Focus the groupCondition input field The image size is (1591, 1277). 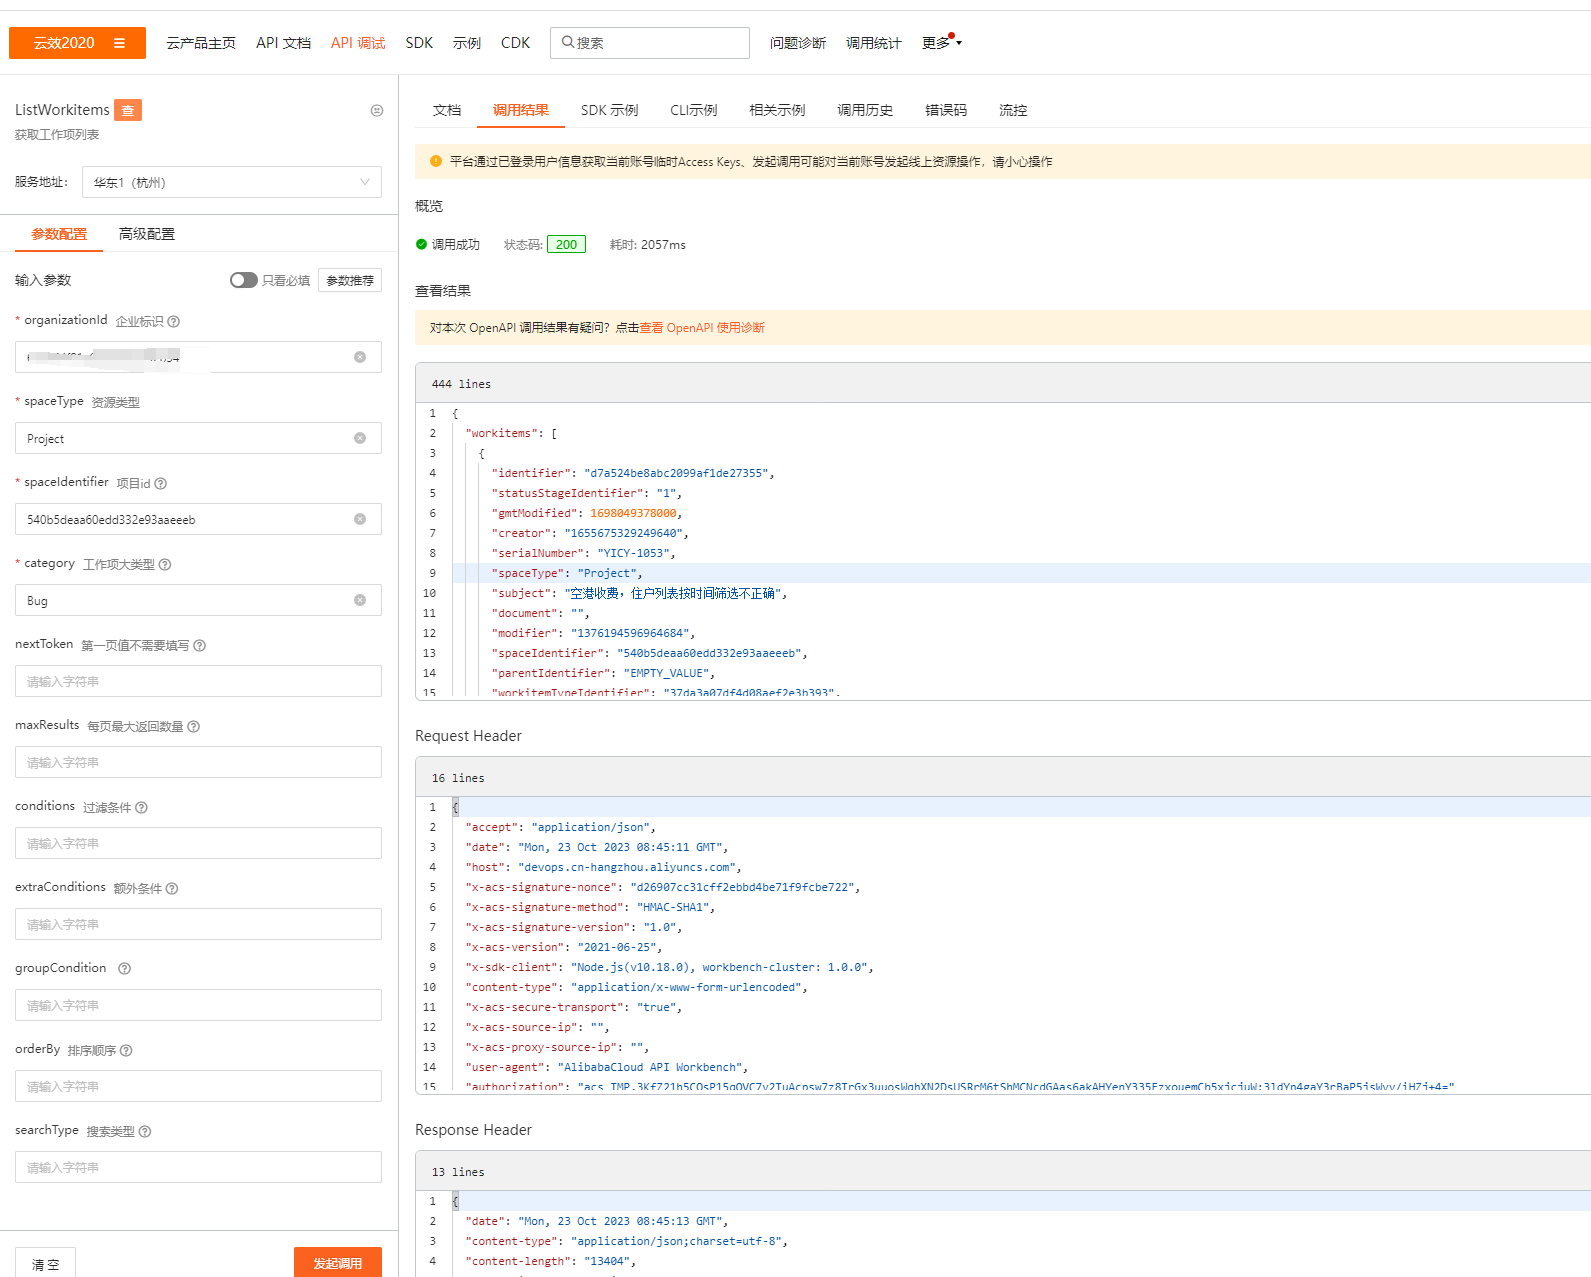click(x=198, y=1005)
